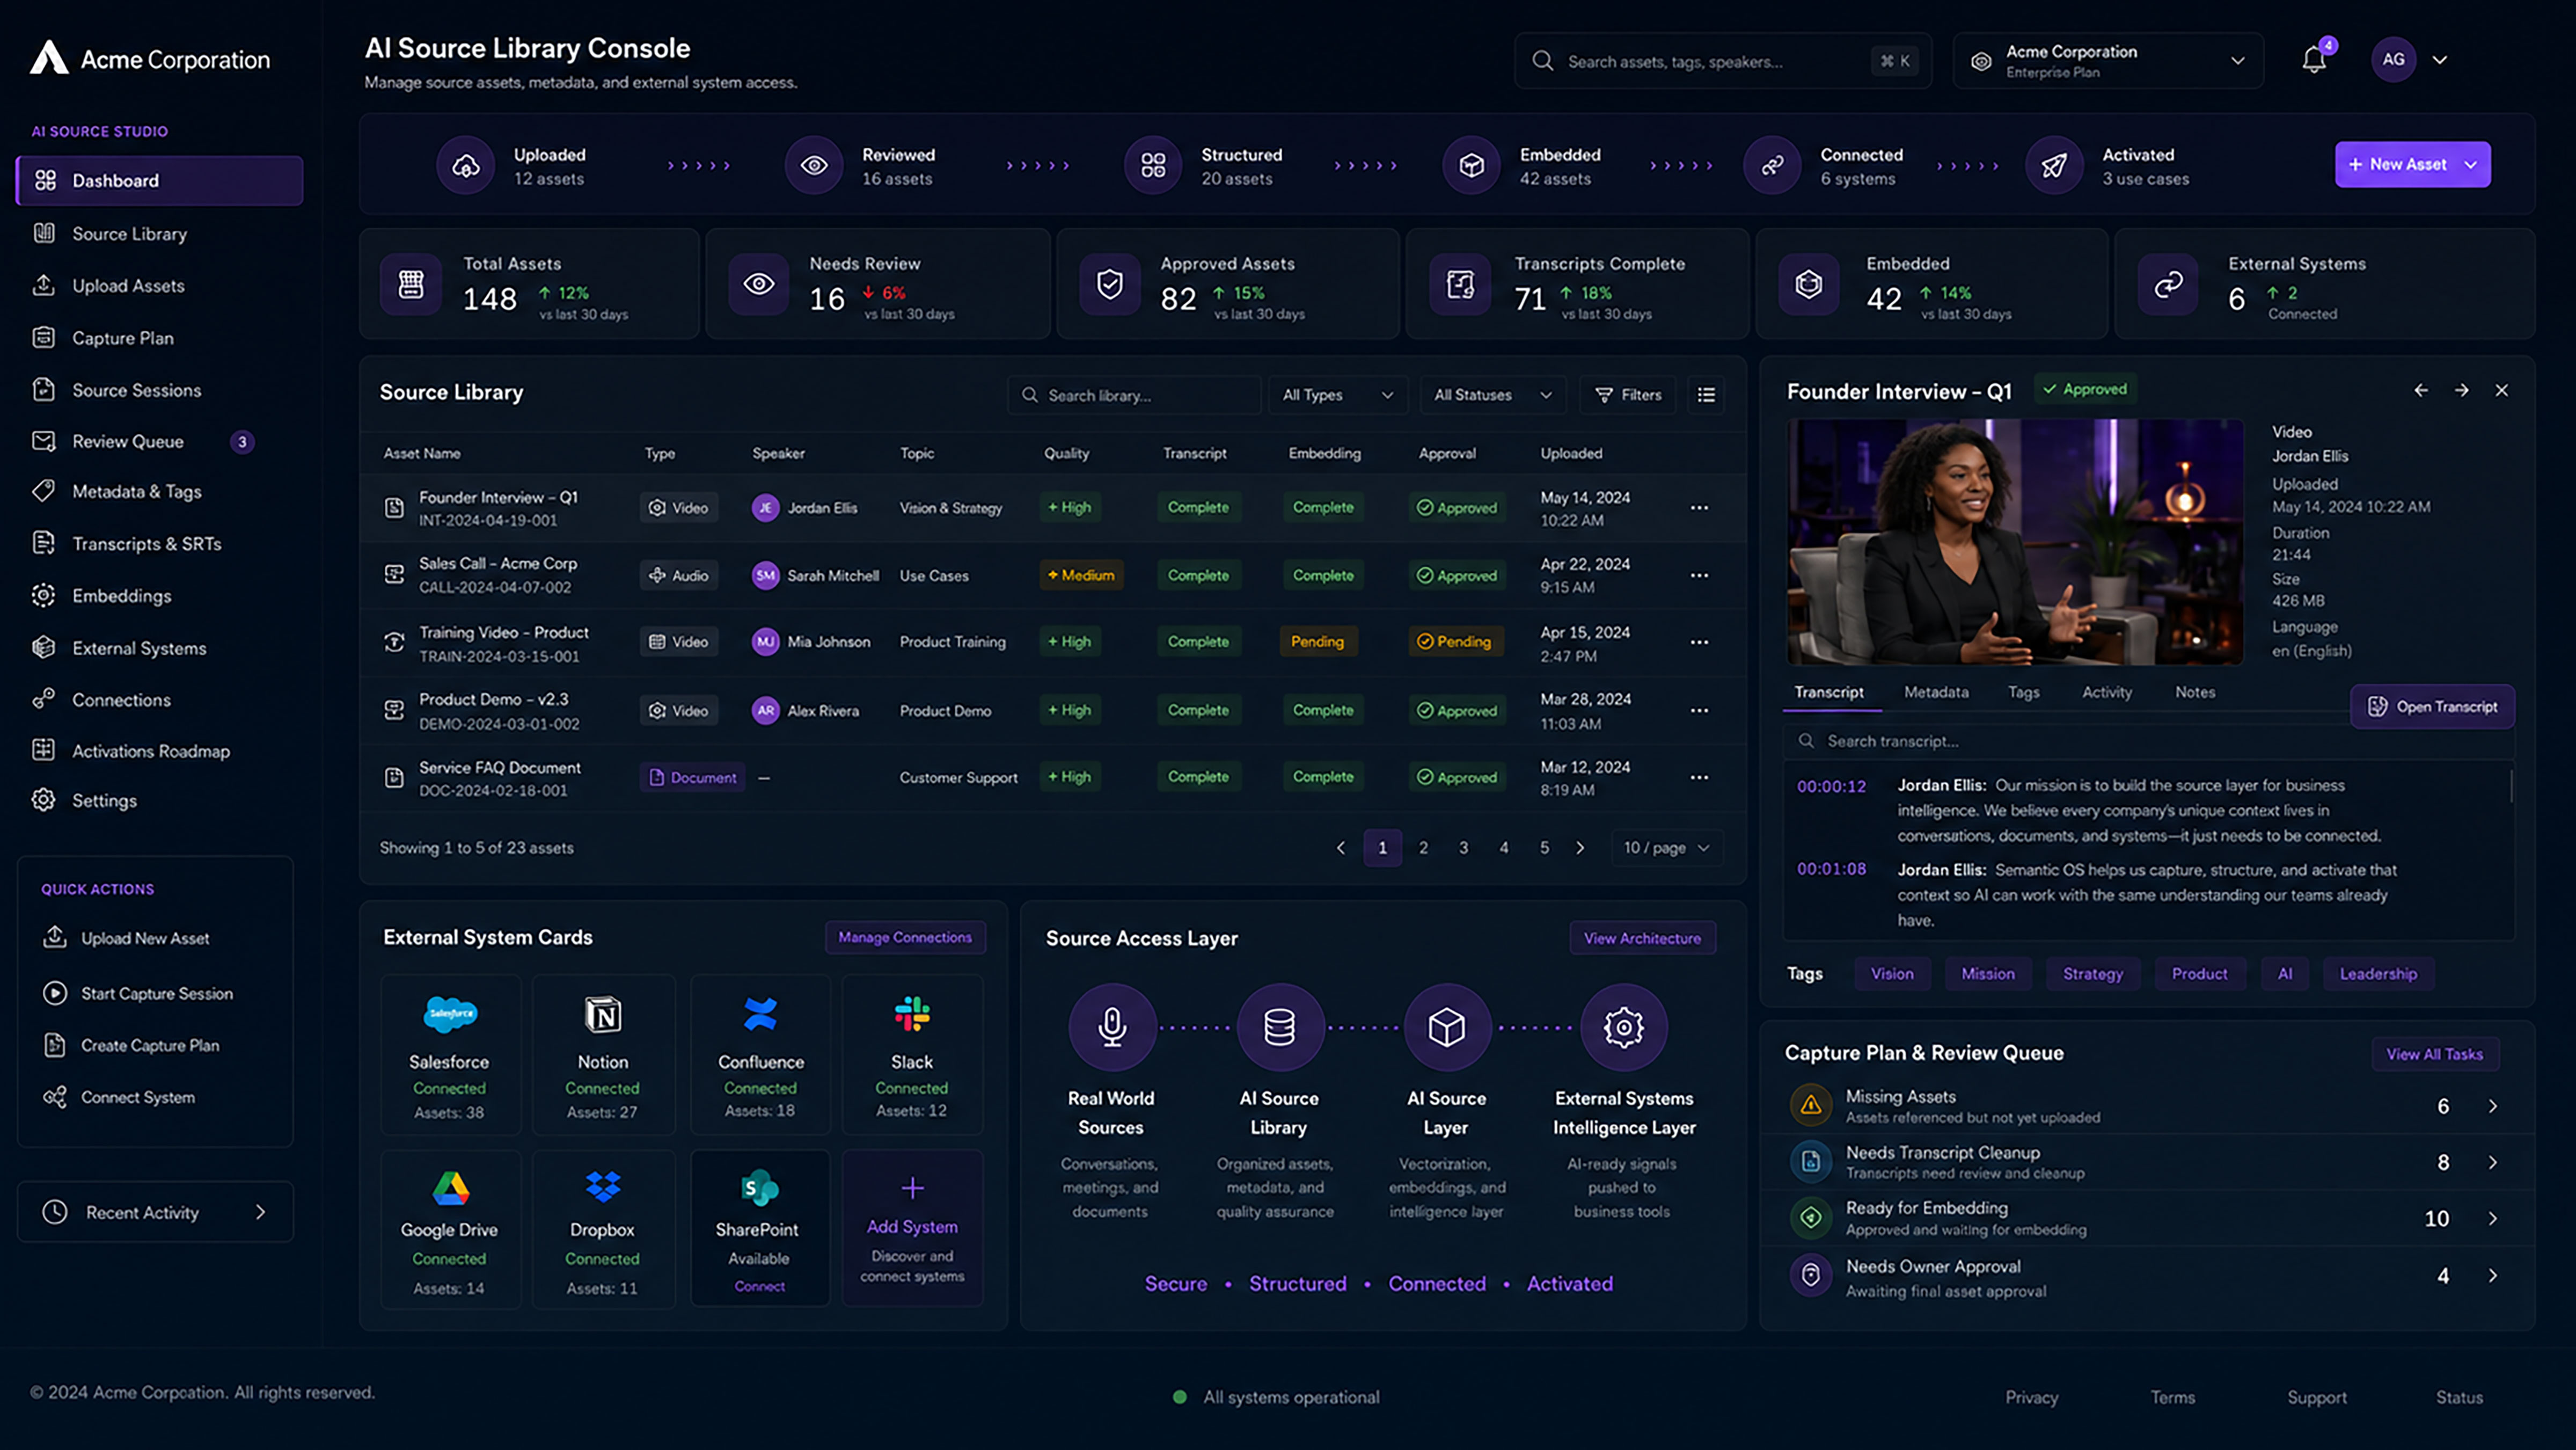Click the Uploaded stage cloud icon
This screenshot has height=1450, width=2576.
[465, 165]
